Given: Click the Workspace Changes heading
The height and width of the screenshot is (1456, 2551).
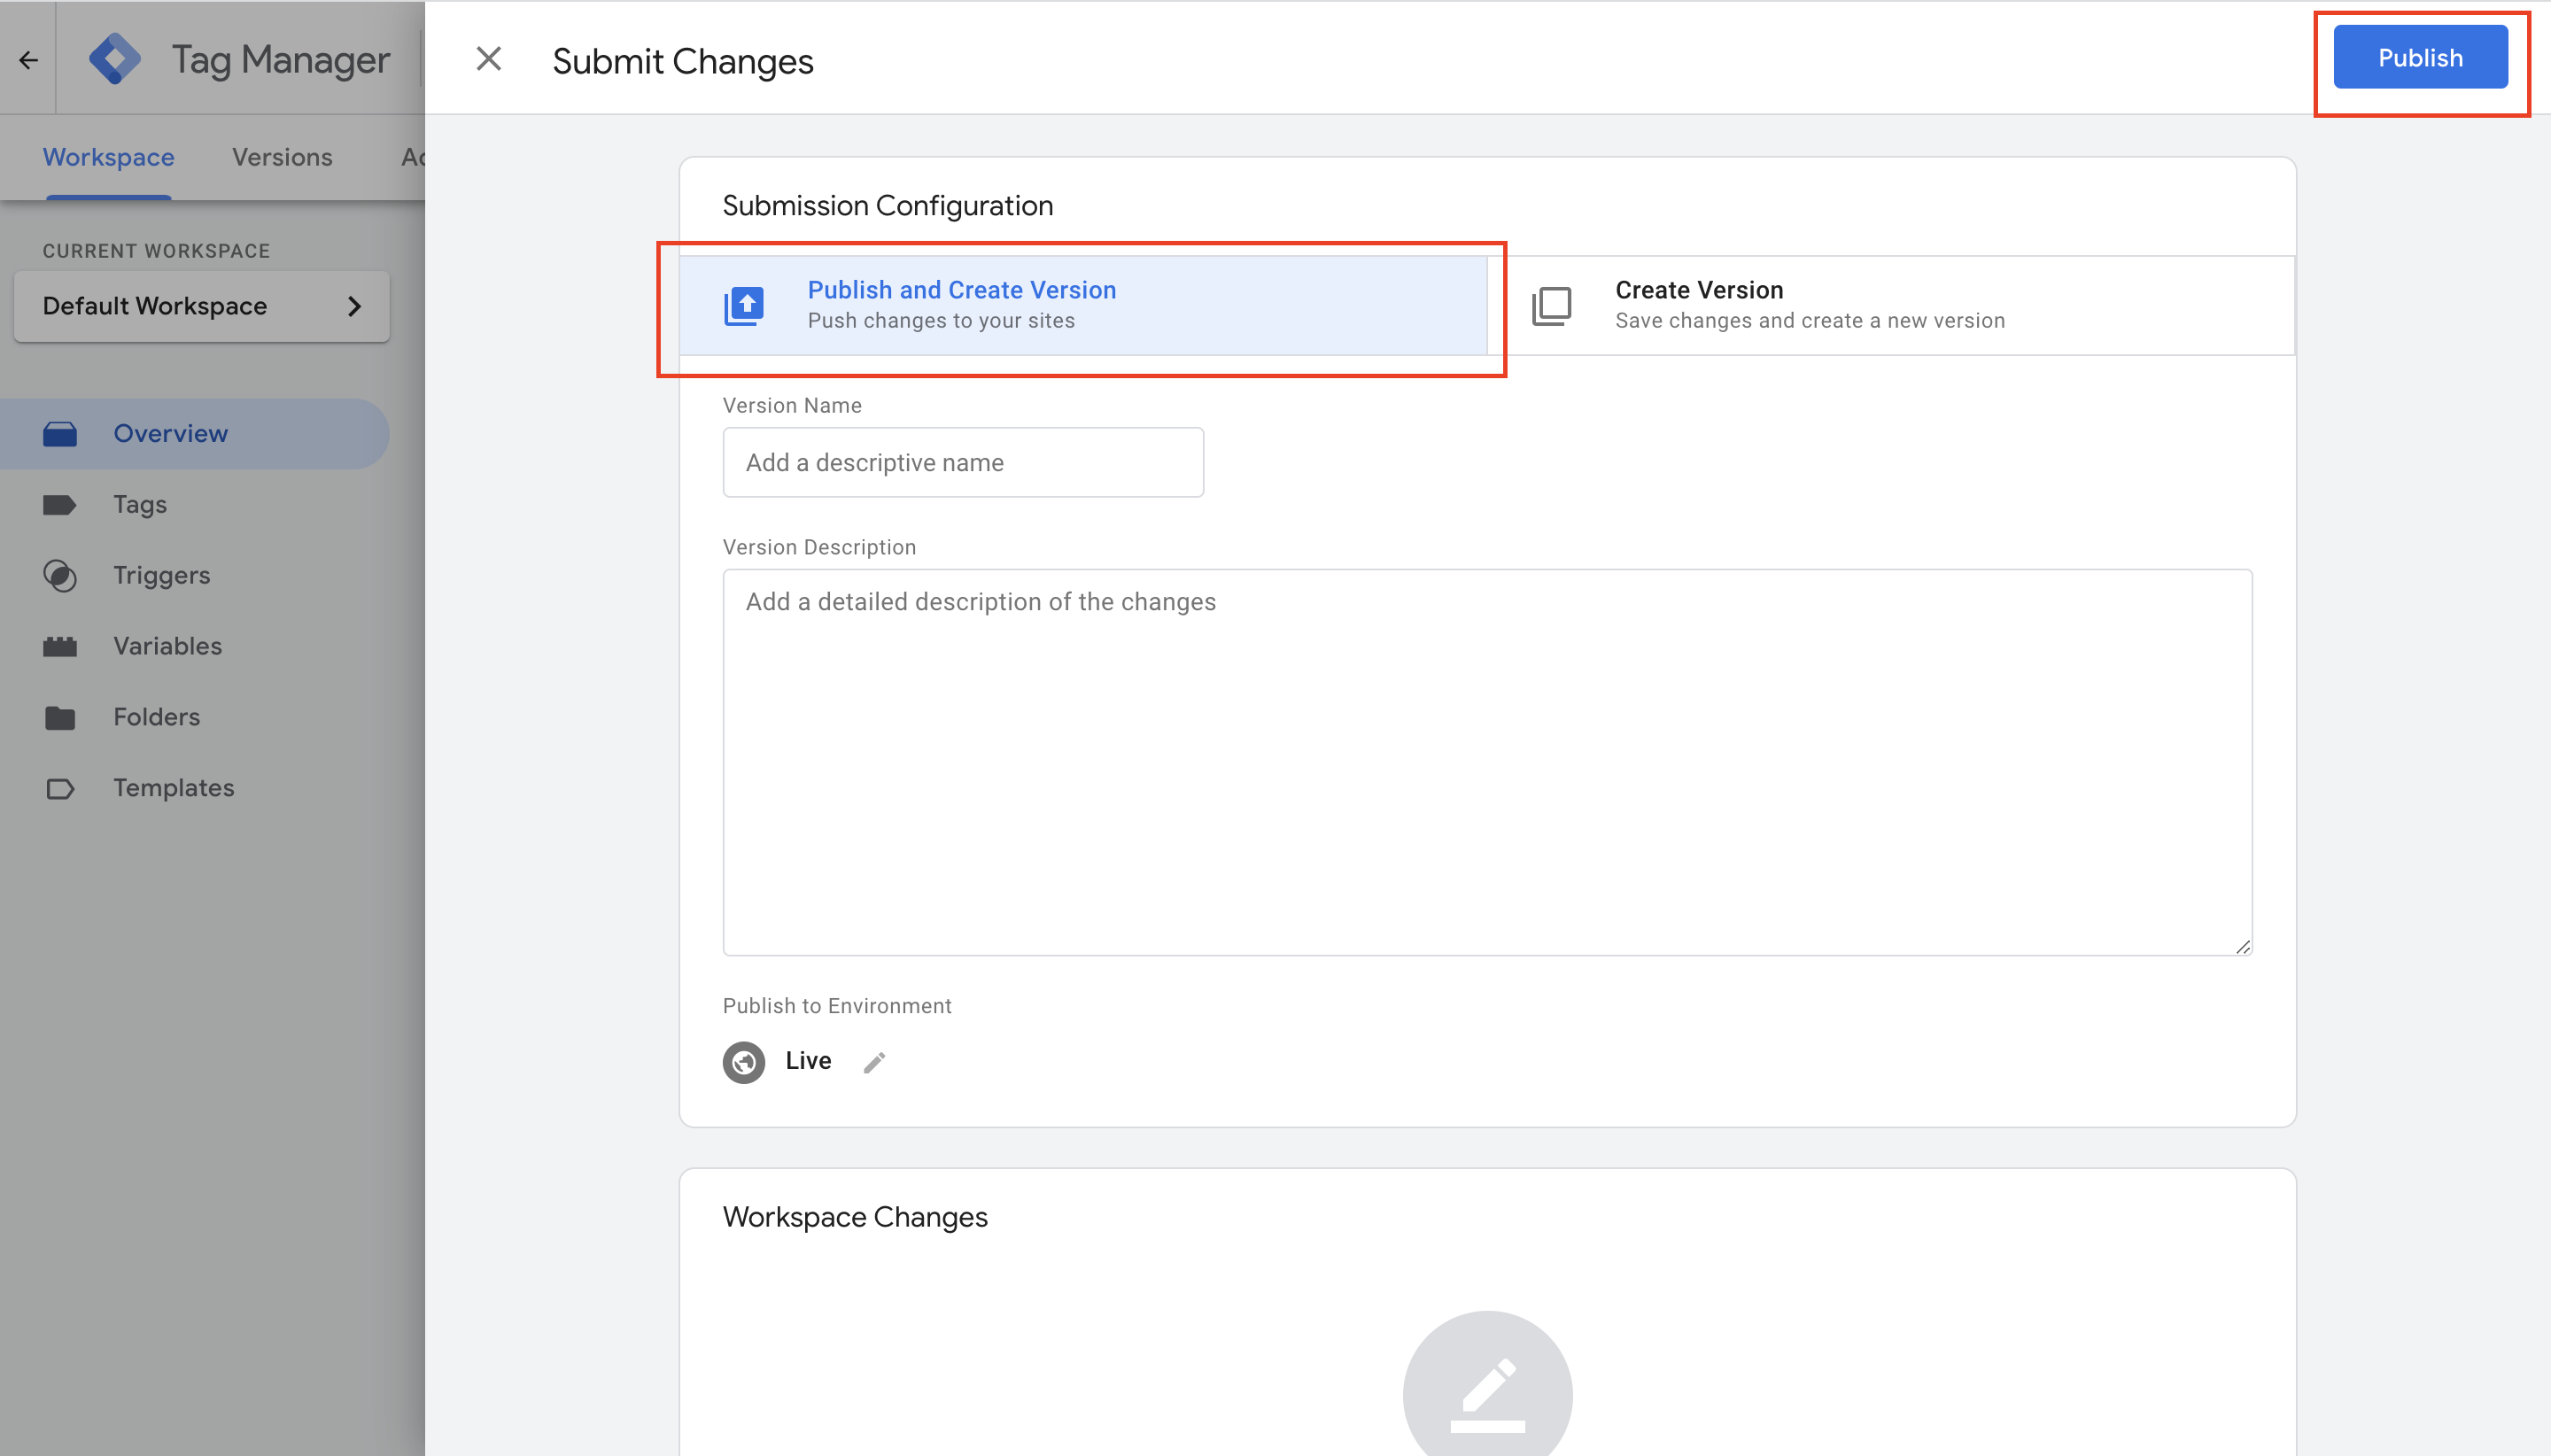Looking at the screenshot, I should pos(855,1217).
